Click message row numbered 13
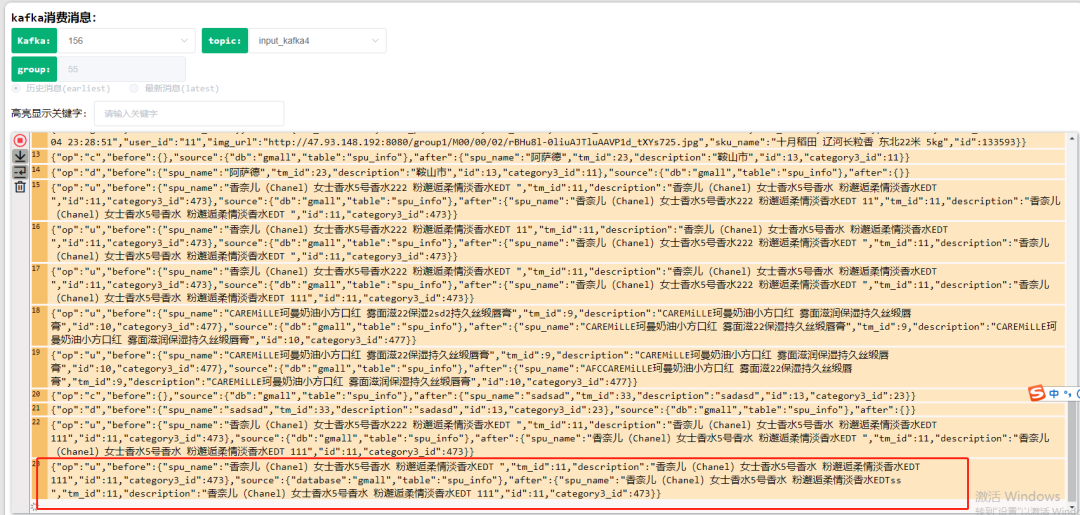 (548, 156)
